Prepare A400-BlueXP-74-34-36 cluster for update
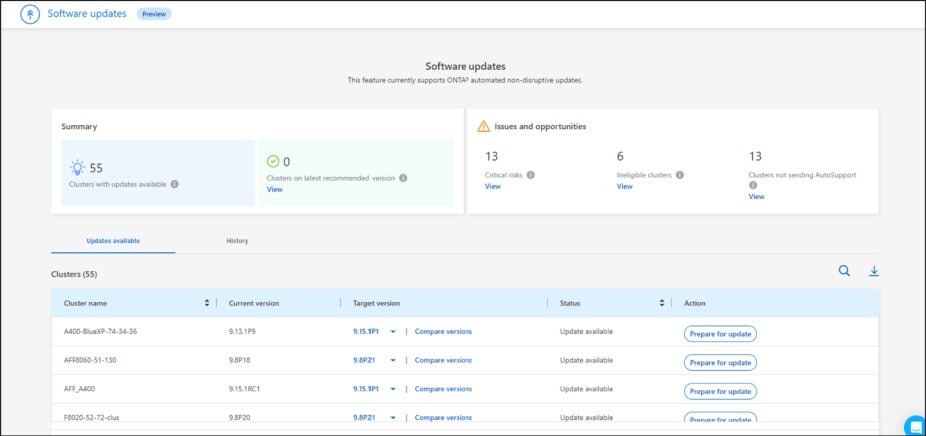Viewport: 926px width, 436px height. click(x=720, y=334)
